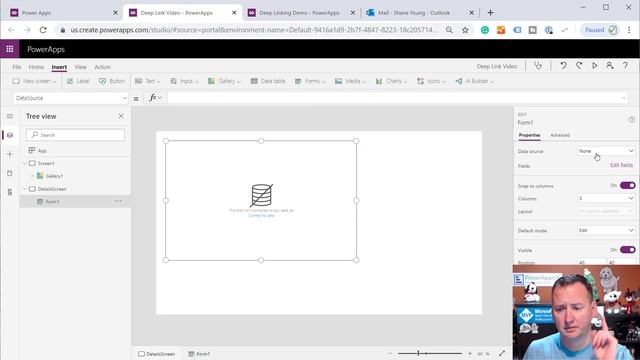640x360 pixels.
Task: Click the Deep Link Video app name
Action: [x=497, y=66]
